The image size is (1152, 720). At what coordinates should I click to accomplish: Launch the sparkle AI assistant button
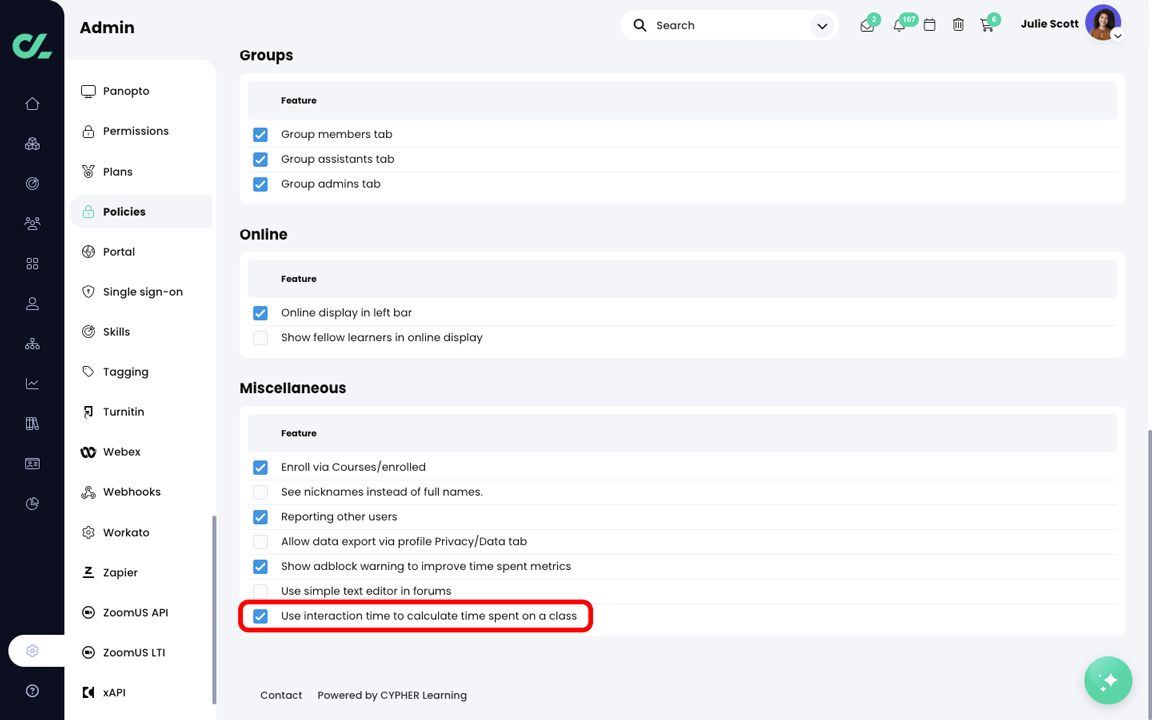(x=1108, y=680)
